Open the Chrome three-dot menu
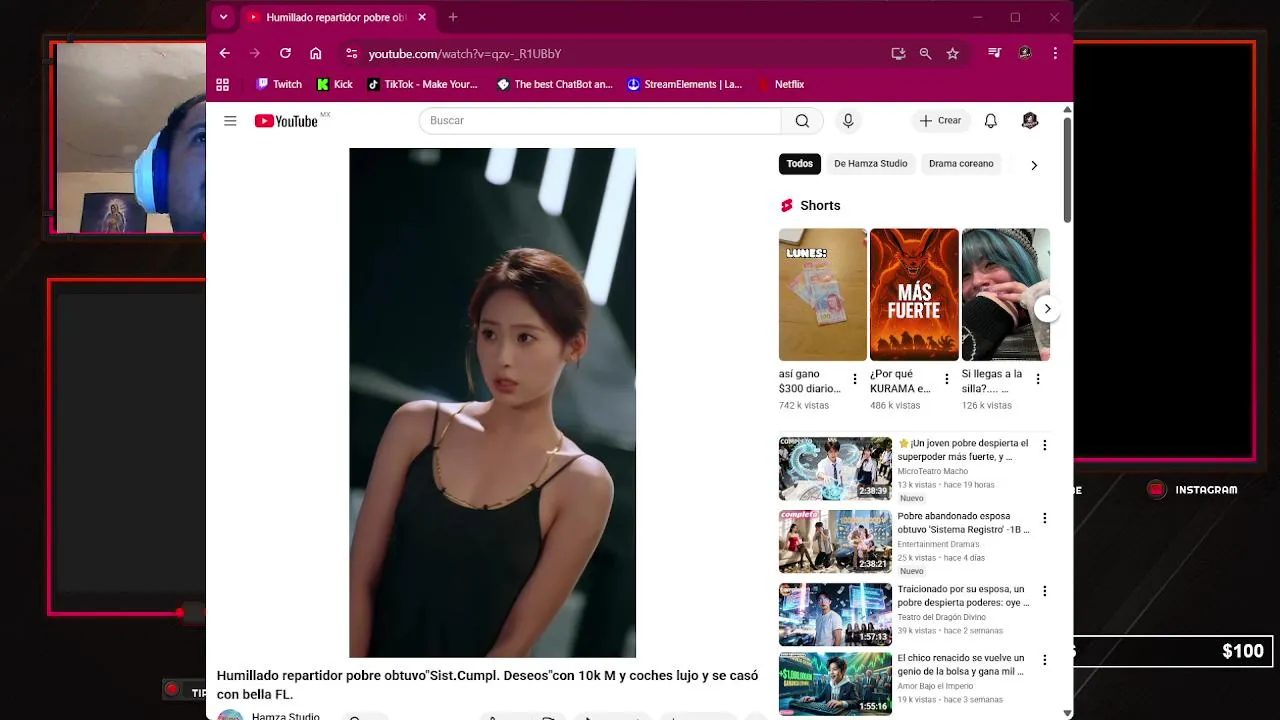 [x=1055, y=53]
